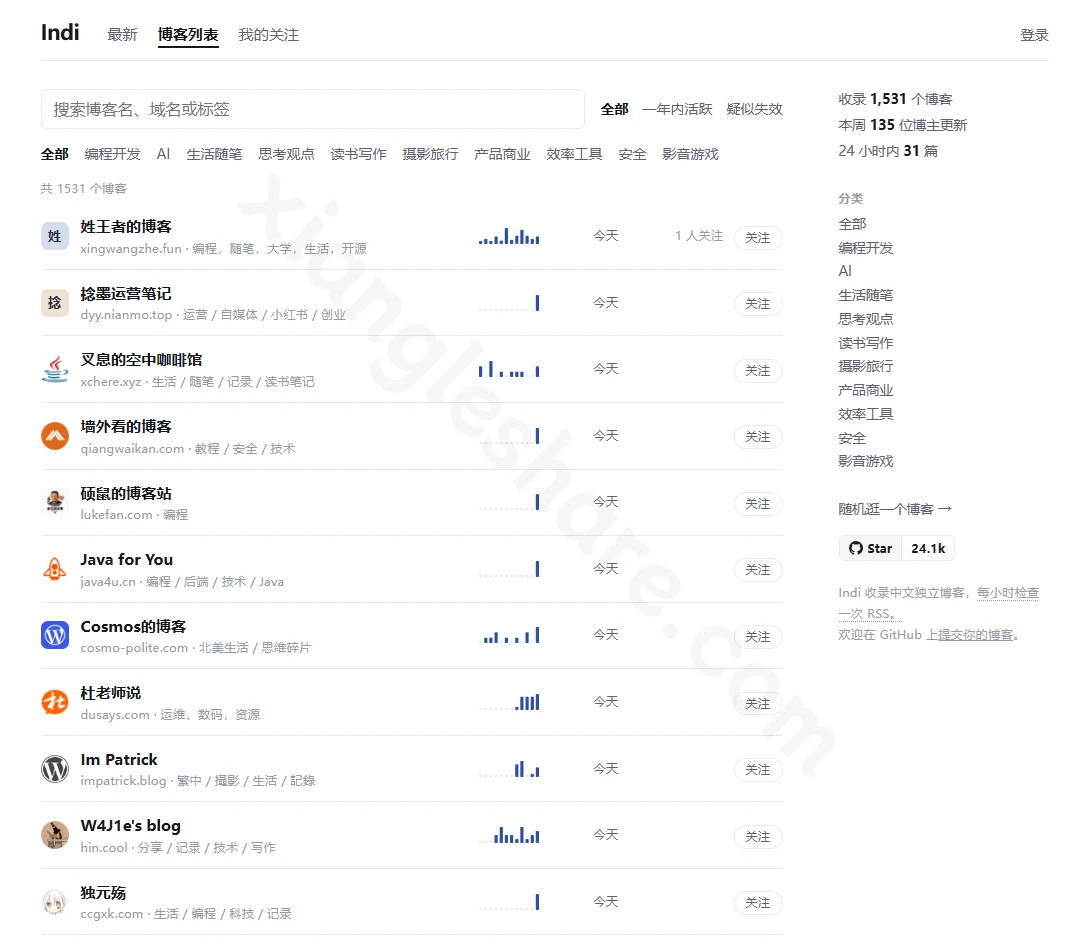Select 安全 in the top category row
1081x948 pixels.
click(632, 154)
